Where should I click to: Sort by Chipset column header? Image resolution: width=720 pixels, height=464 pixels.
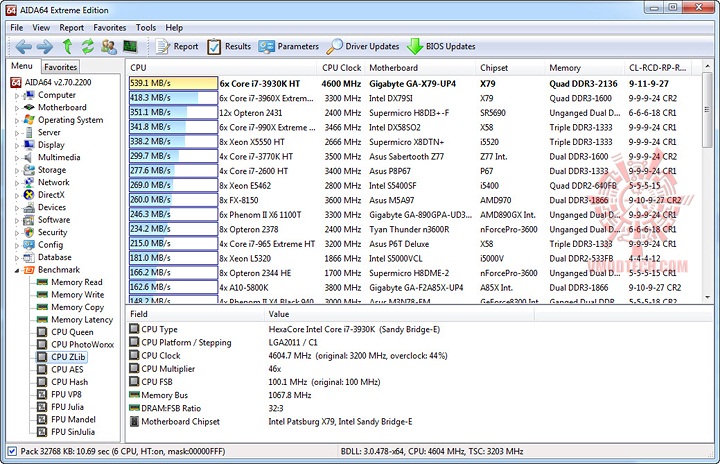[x=510, y=68]
